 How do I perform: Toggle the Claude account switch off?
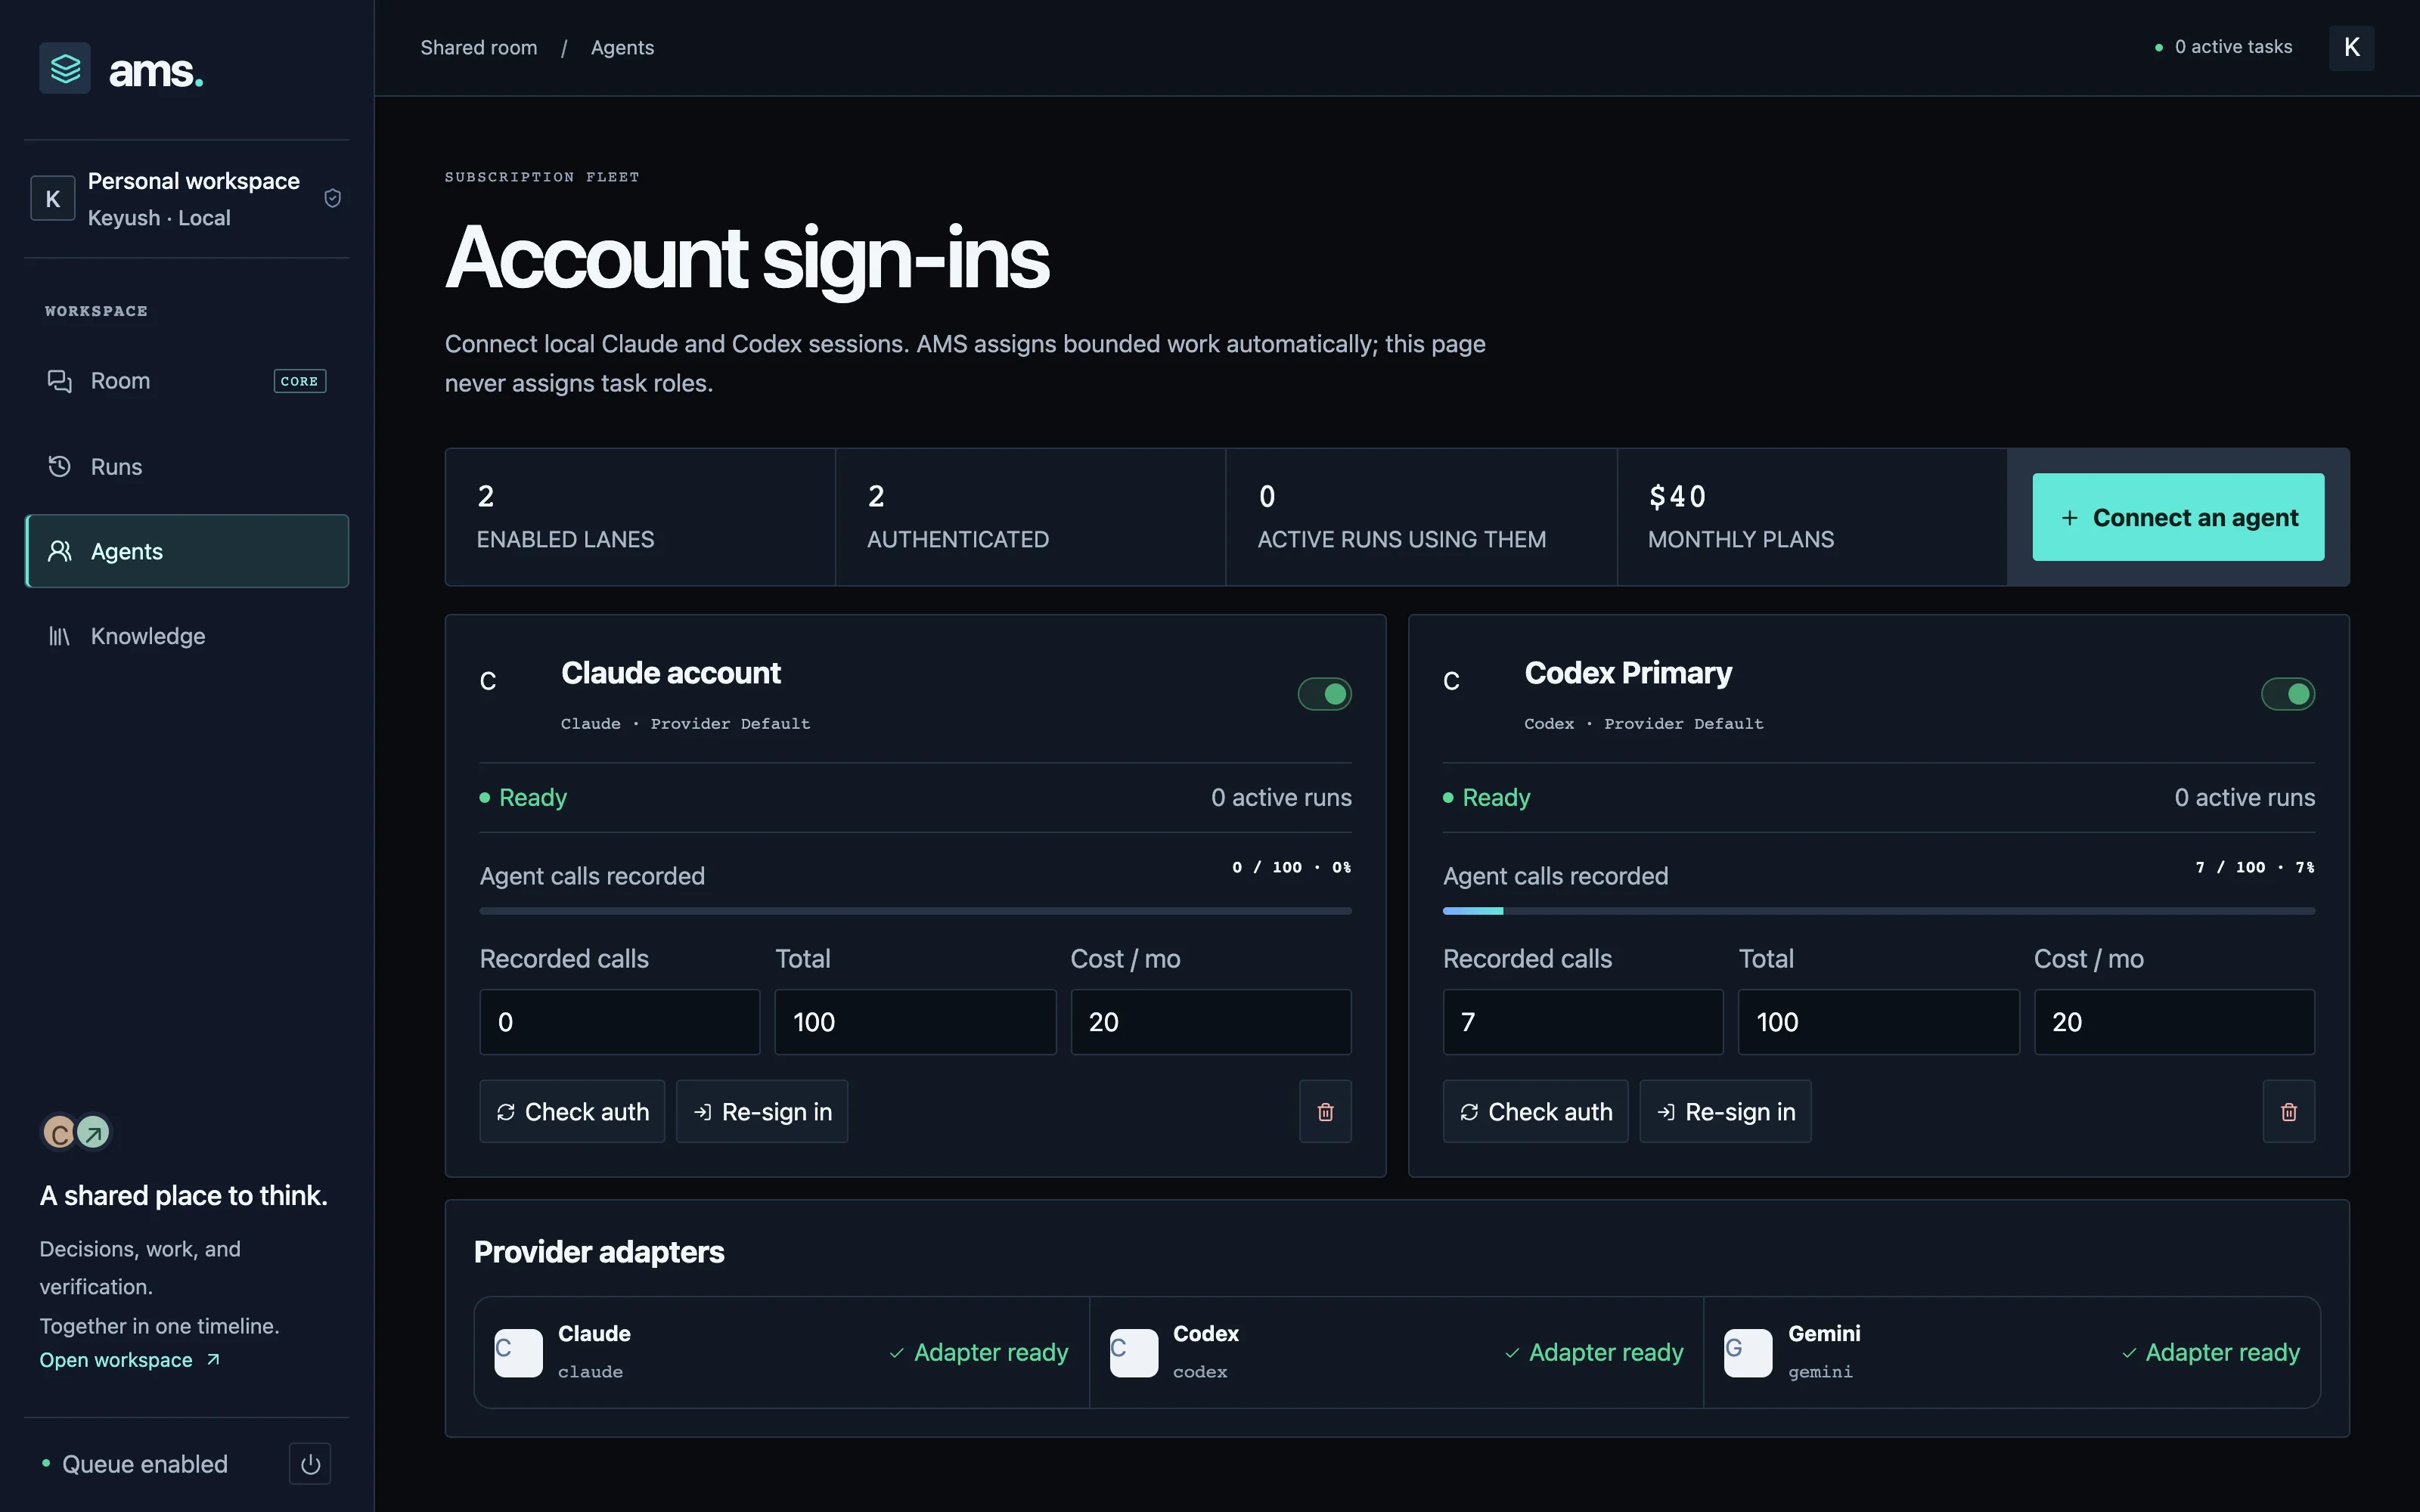1324,694
